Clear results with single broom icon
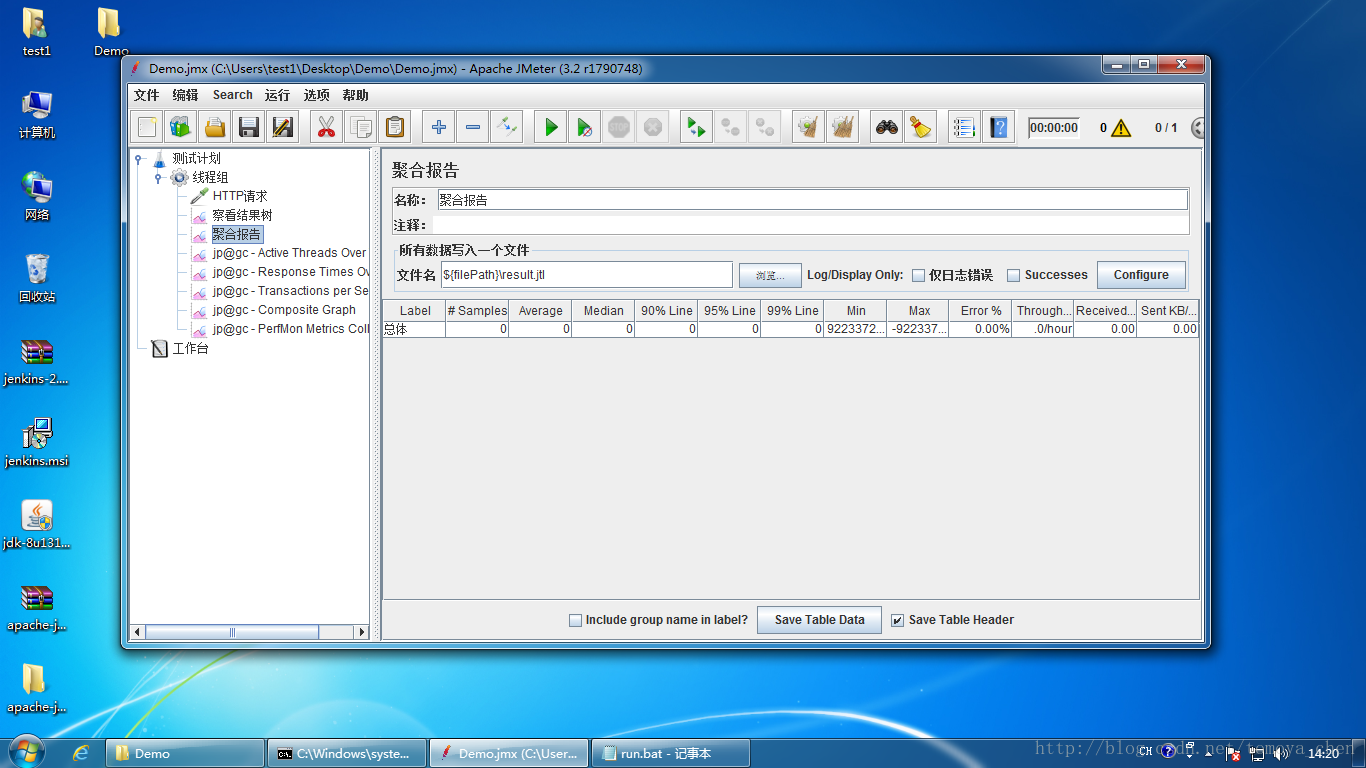 pyautogui.click(x=808, y=127)
